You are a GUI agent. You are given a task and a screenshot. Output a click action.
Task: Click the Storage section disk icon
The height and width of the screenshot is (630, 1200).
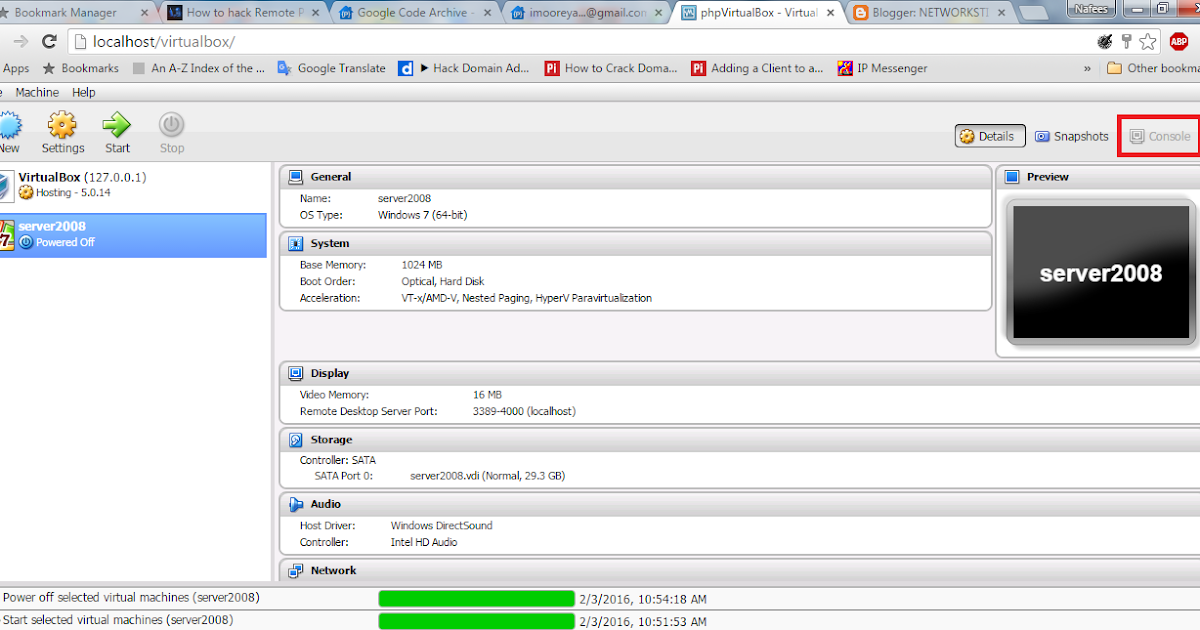click(x=296, y=439)
